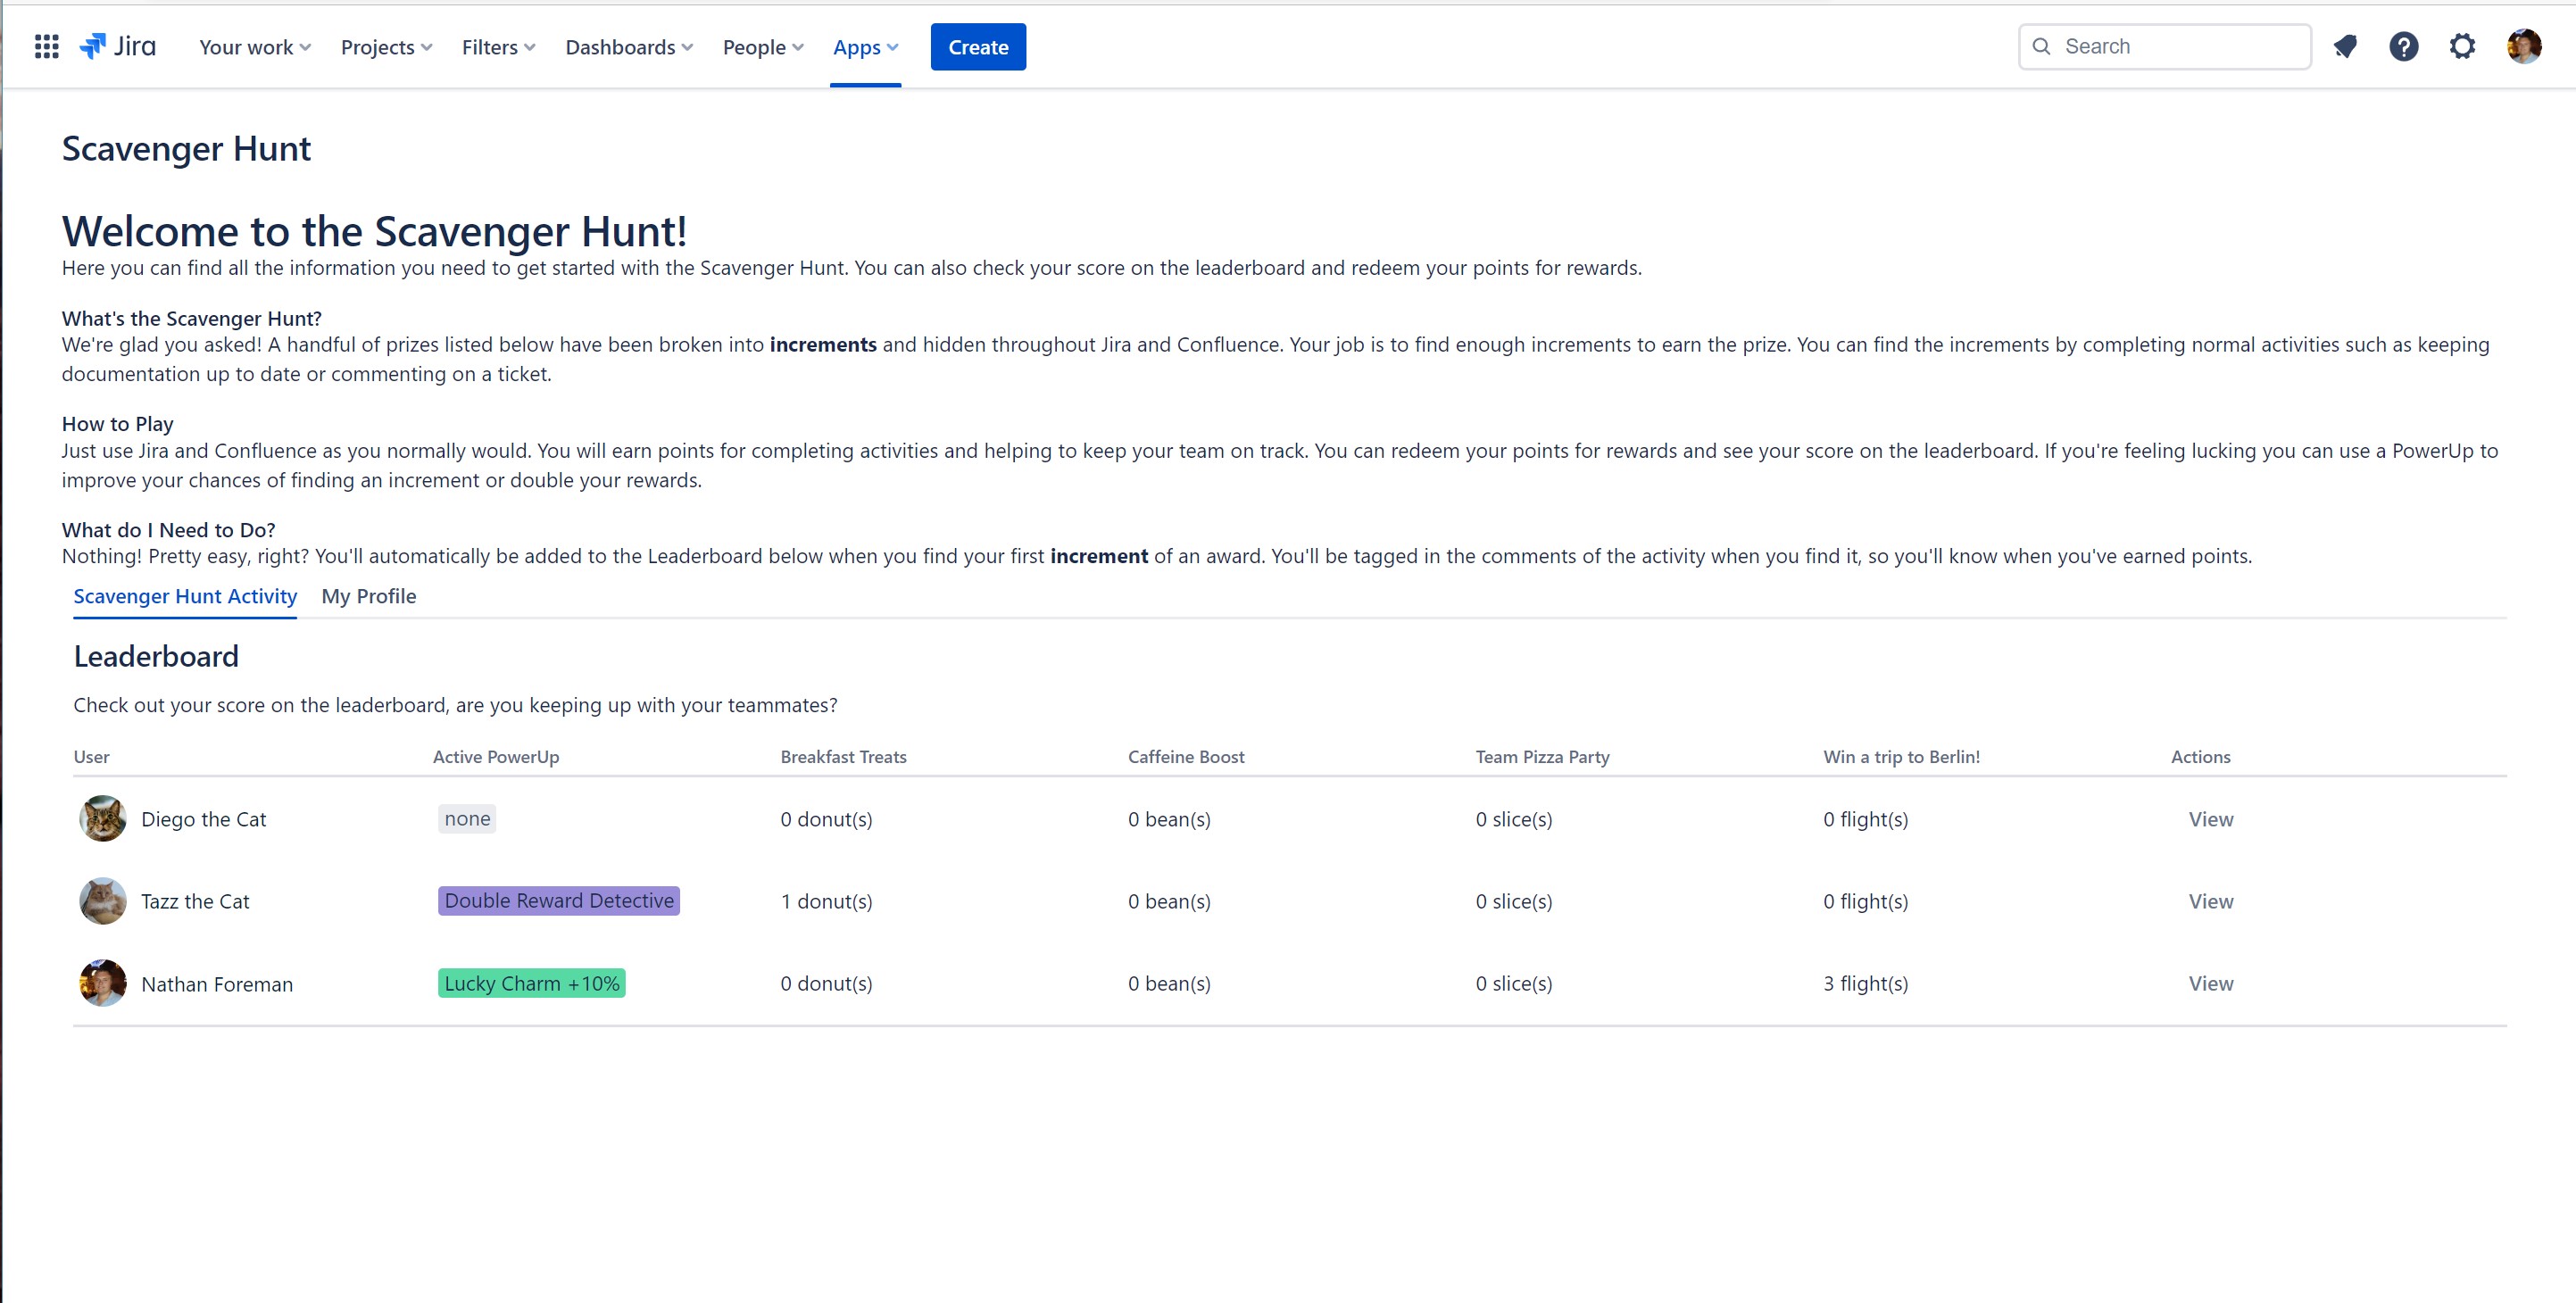Click the Jira logo
Screen dimensions: 2576x1303
pyautogui.click(x=118, y=47)
